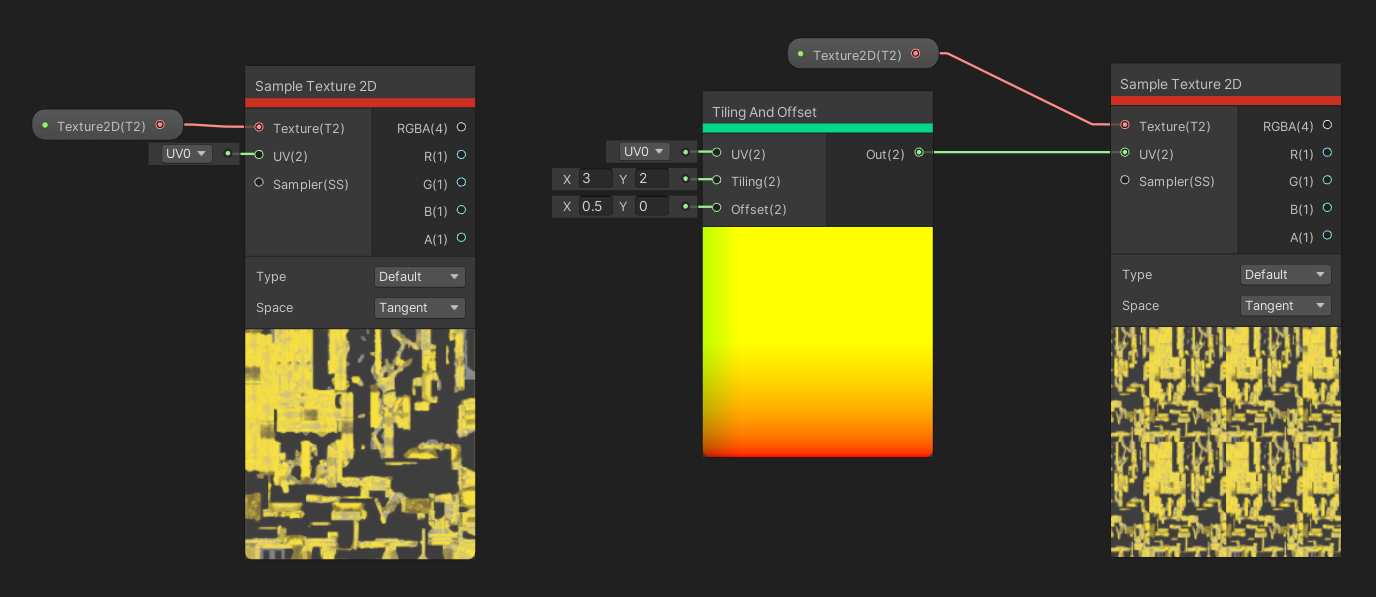The image size is (1376, 597).
Task: Open the UV0 channel dropdown on Tiling And Offset
Action: point(639,151)
